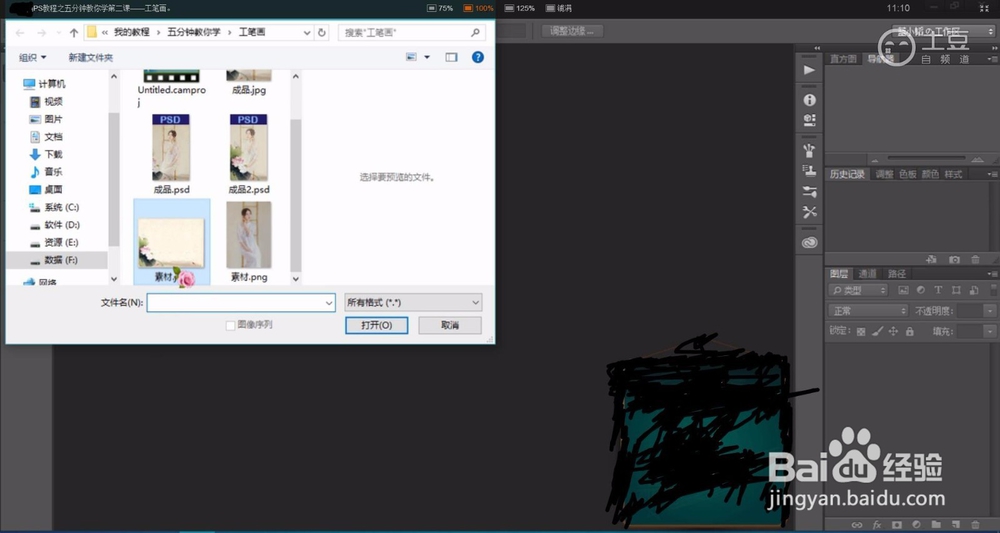
Task: Click the 取消 button
Action: click(450, 325)
